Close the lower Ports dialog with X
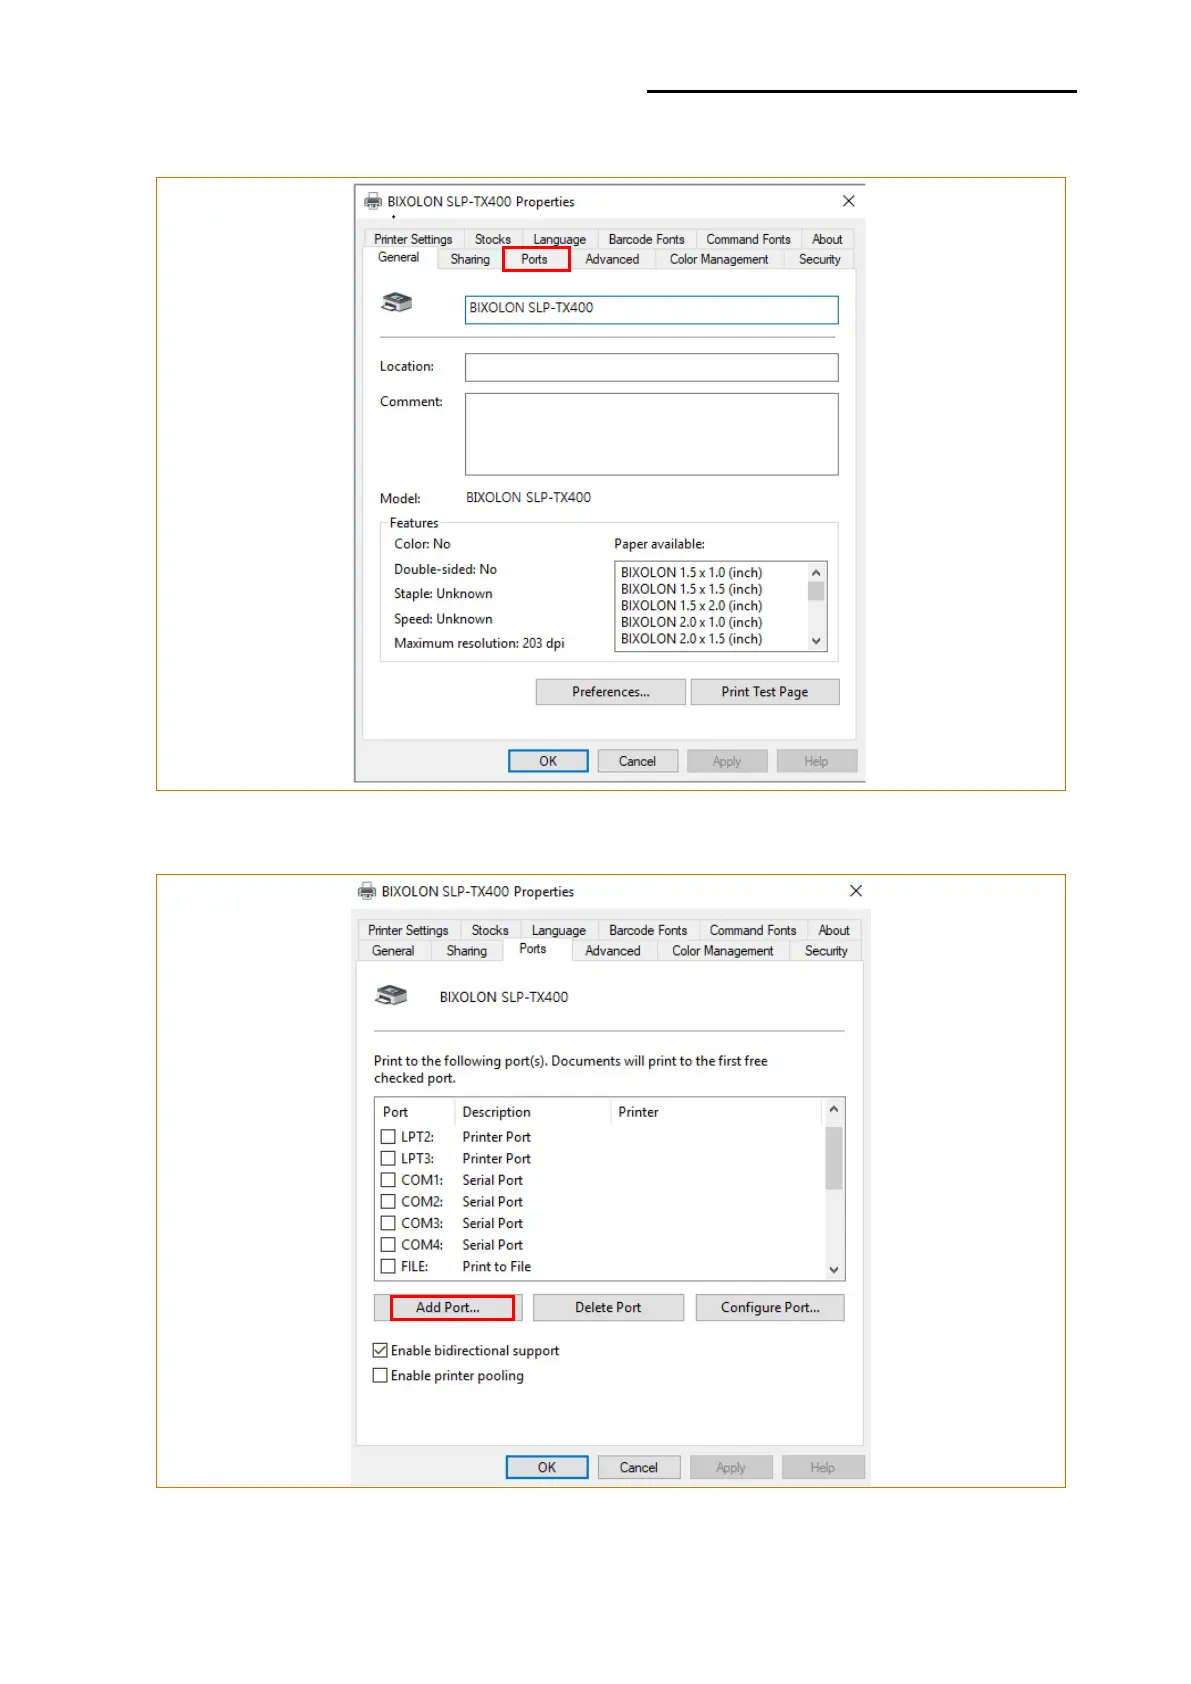The height and width of the screenshot is (1684, 1191). coord(855,891)
